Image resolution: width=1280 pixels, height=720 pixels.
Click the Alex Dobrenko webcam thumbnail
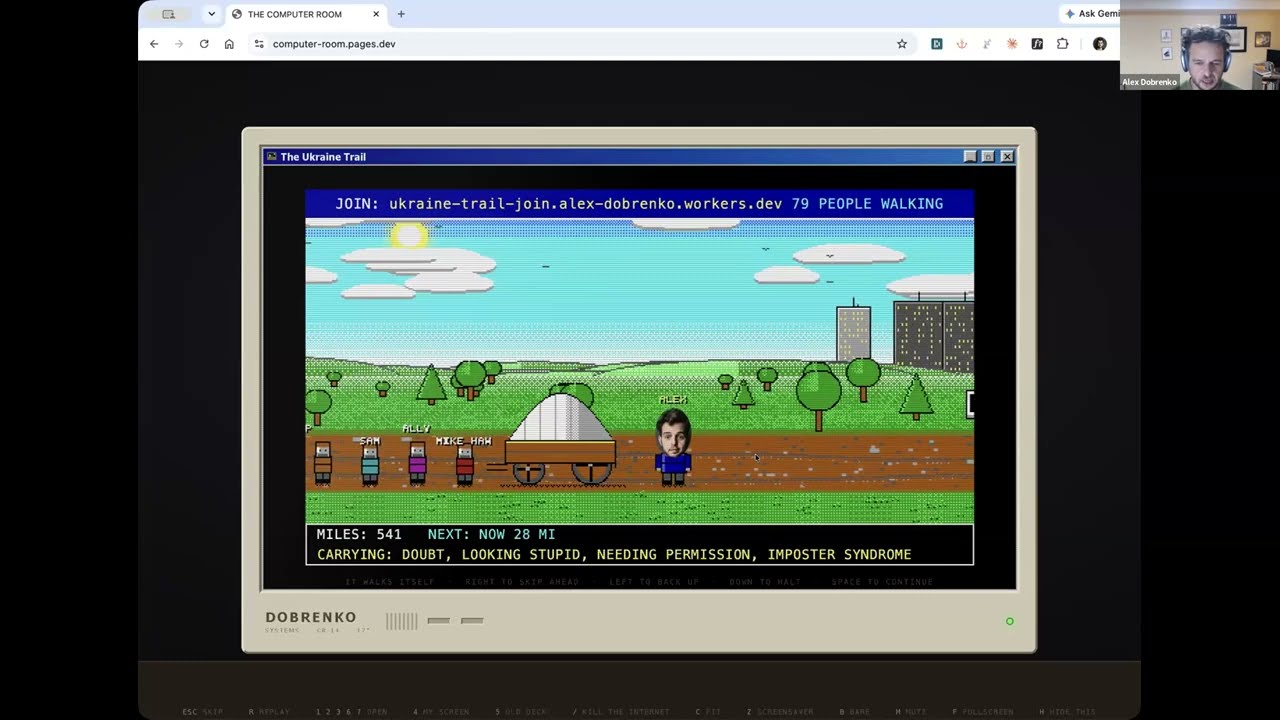(x=1200, y=45)
